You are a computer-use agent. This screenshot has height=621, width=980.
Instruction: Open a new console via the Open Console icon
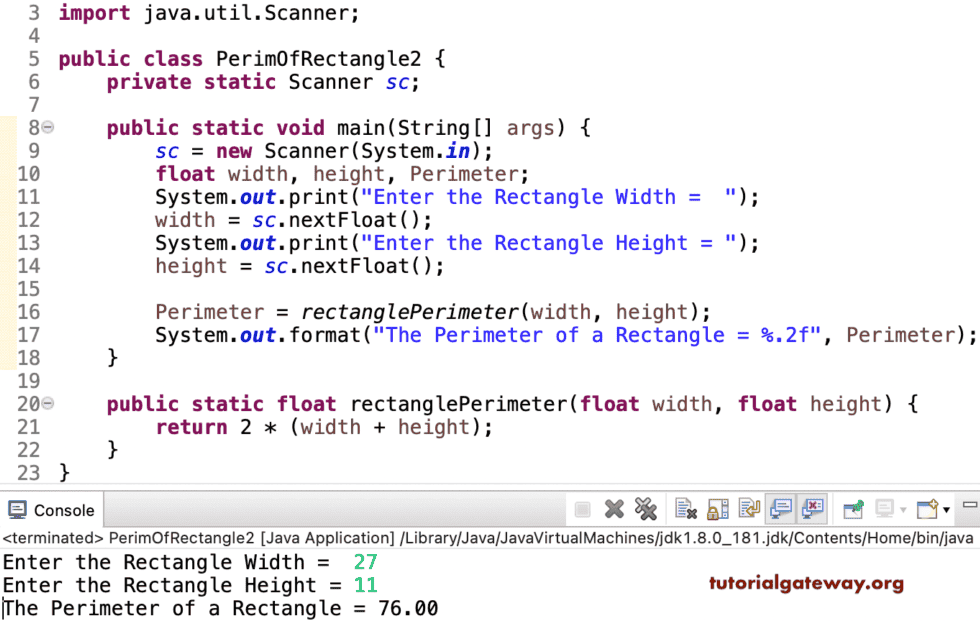point(930,508)
